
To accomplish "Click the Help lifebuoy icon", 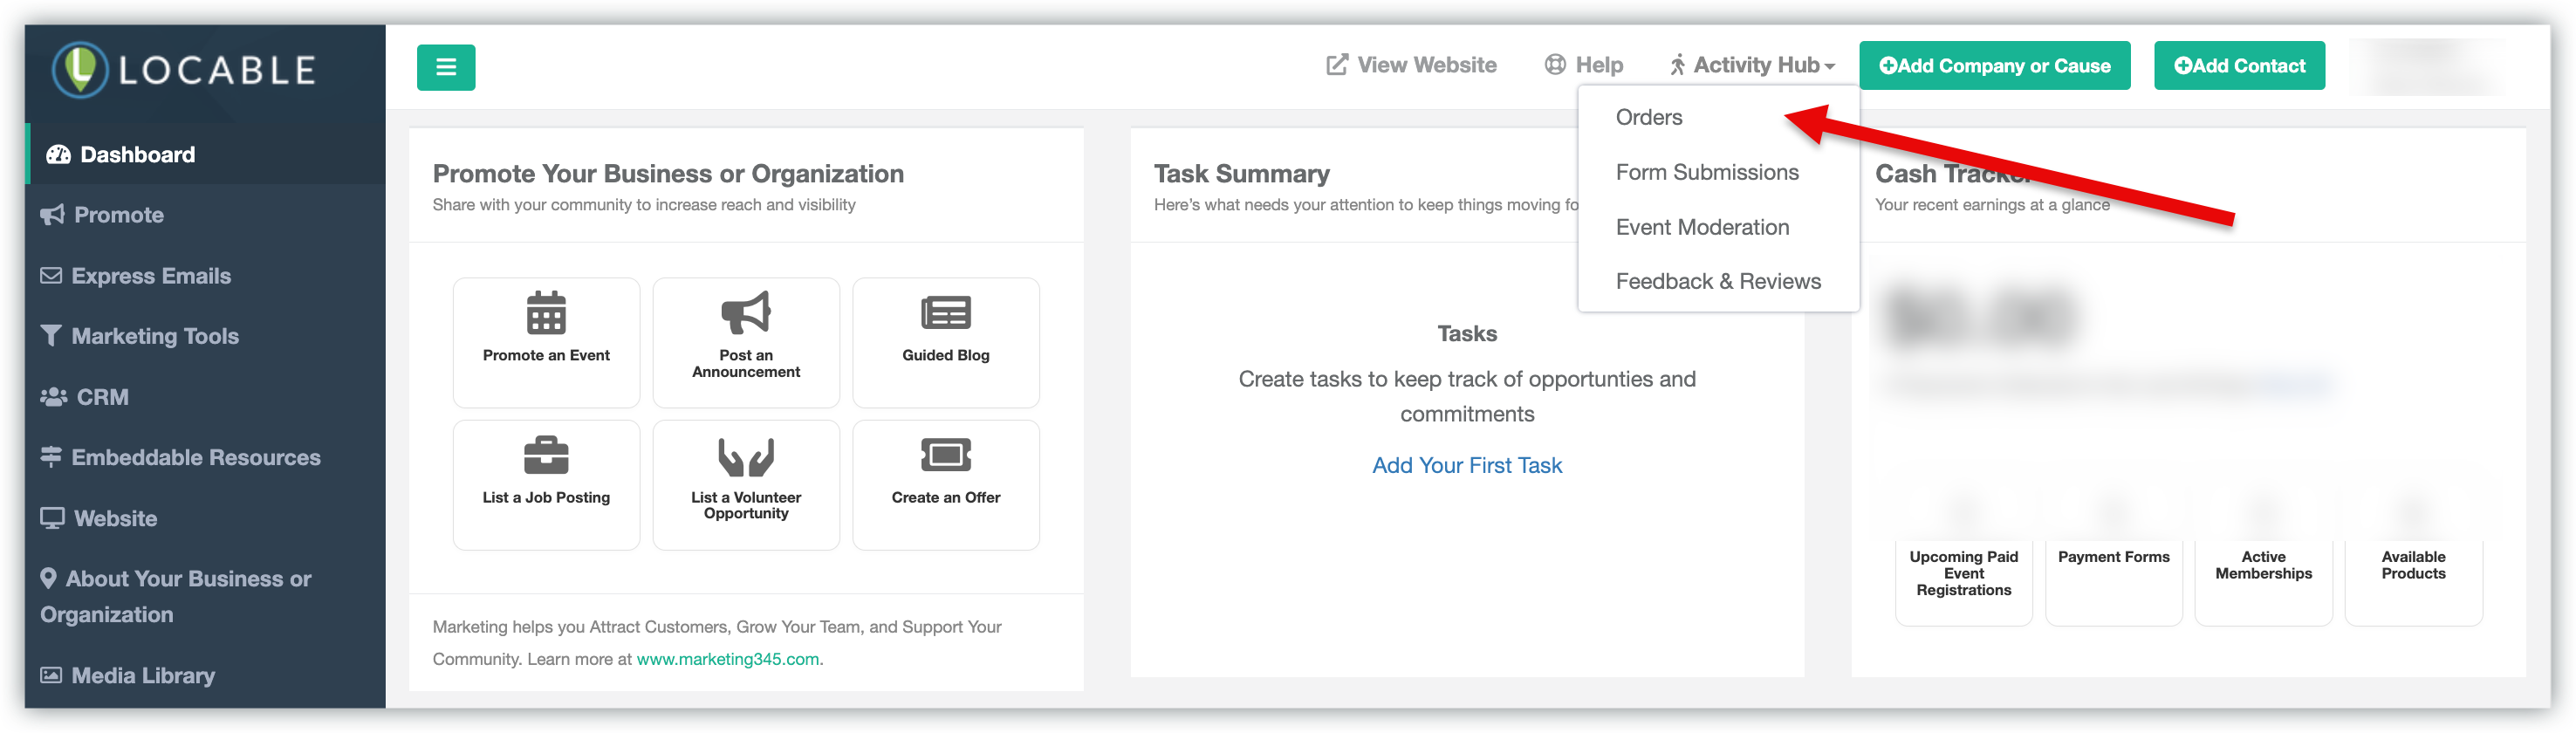I will (x=1555, y=65).
